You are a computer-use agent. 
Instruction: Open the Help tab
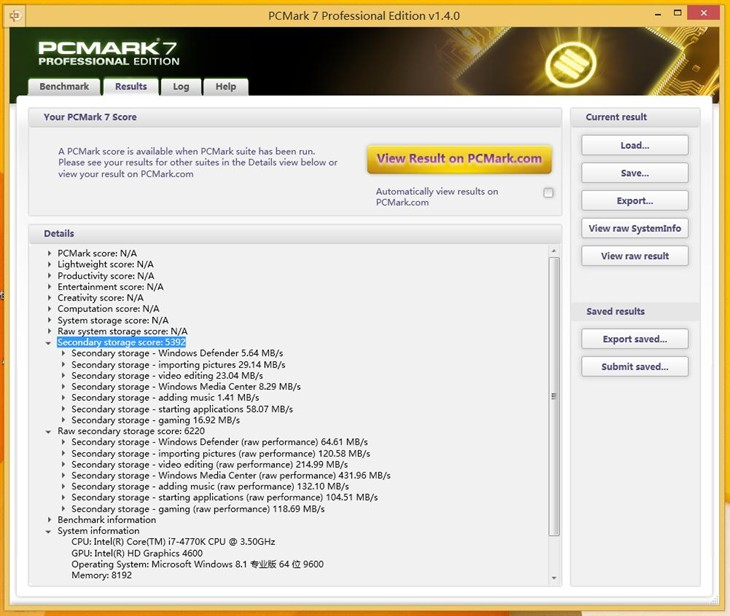(226, 87)
